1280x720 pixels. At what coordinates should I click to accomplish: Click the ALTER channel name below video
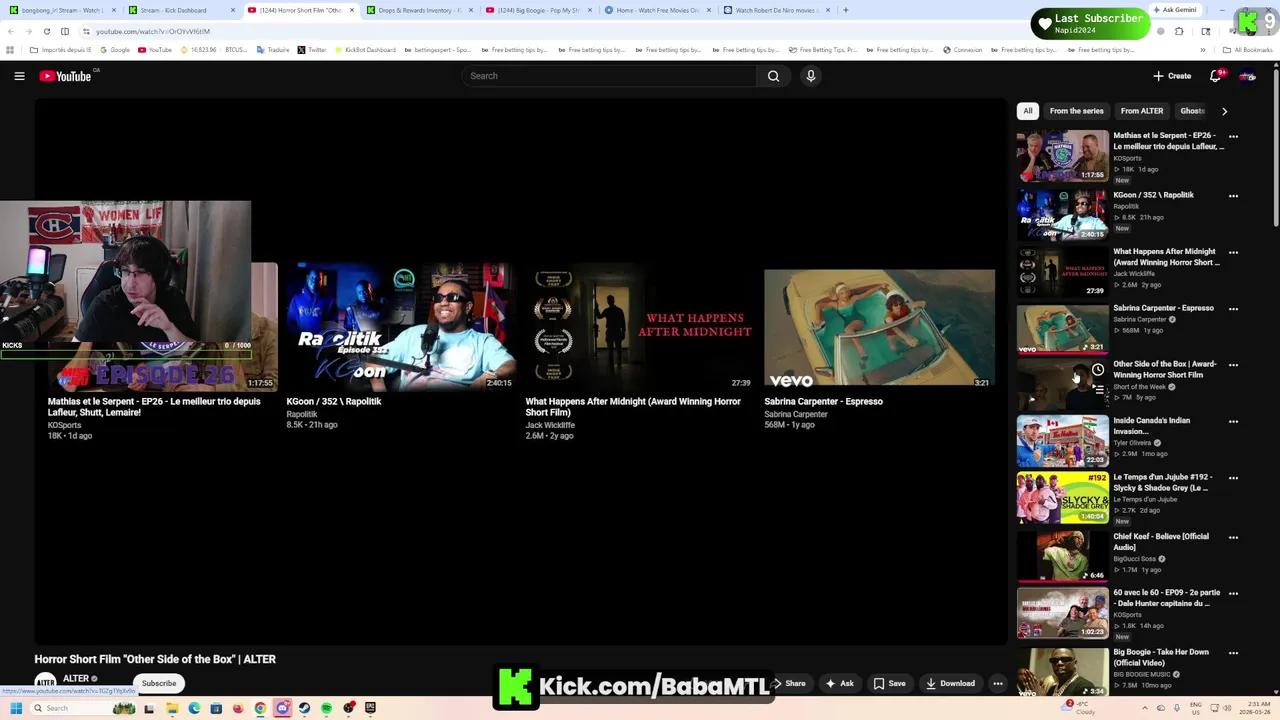click(x=76, y=679)
